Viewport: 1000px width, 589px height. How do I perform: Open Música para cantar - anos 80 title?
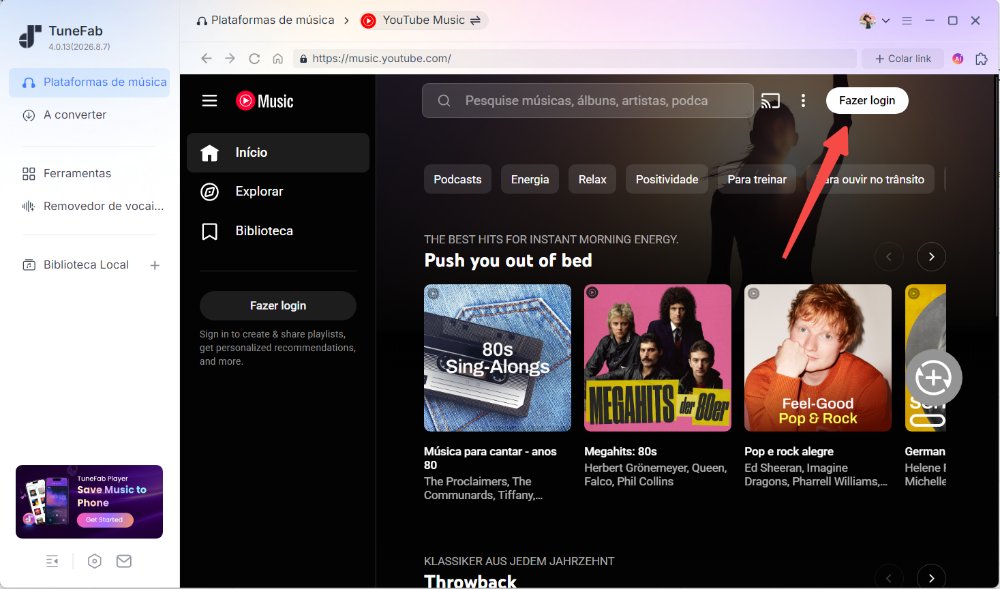490,458
